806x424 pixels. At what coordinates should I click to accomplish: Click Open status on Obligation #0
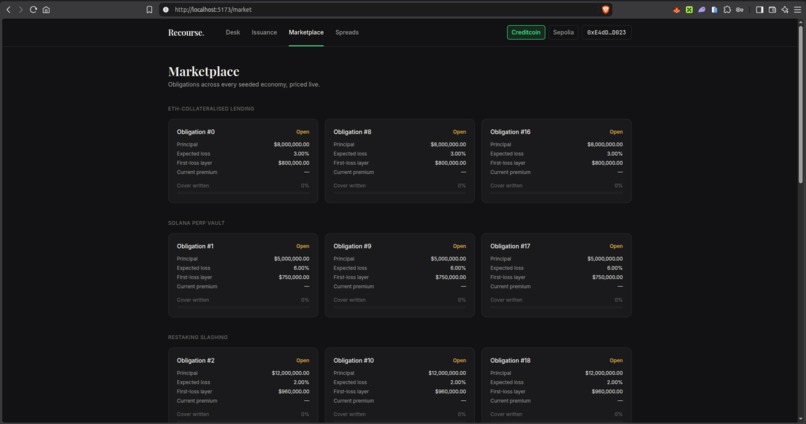303,132
